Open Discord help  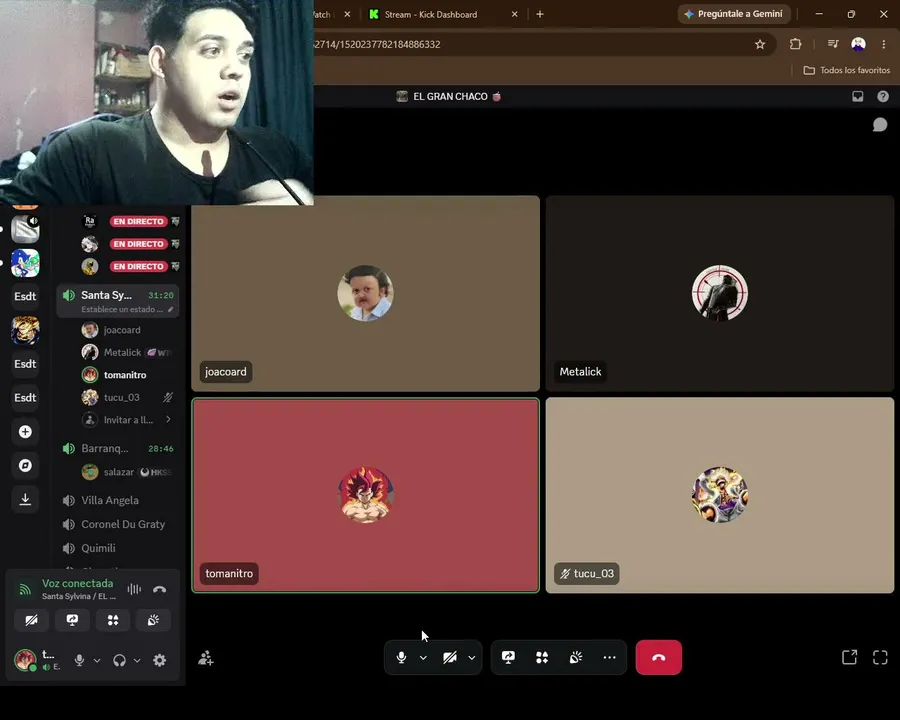coord(883,96)
